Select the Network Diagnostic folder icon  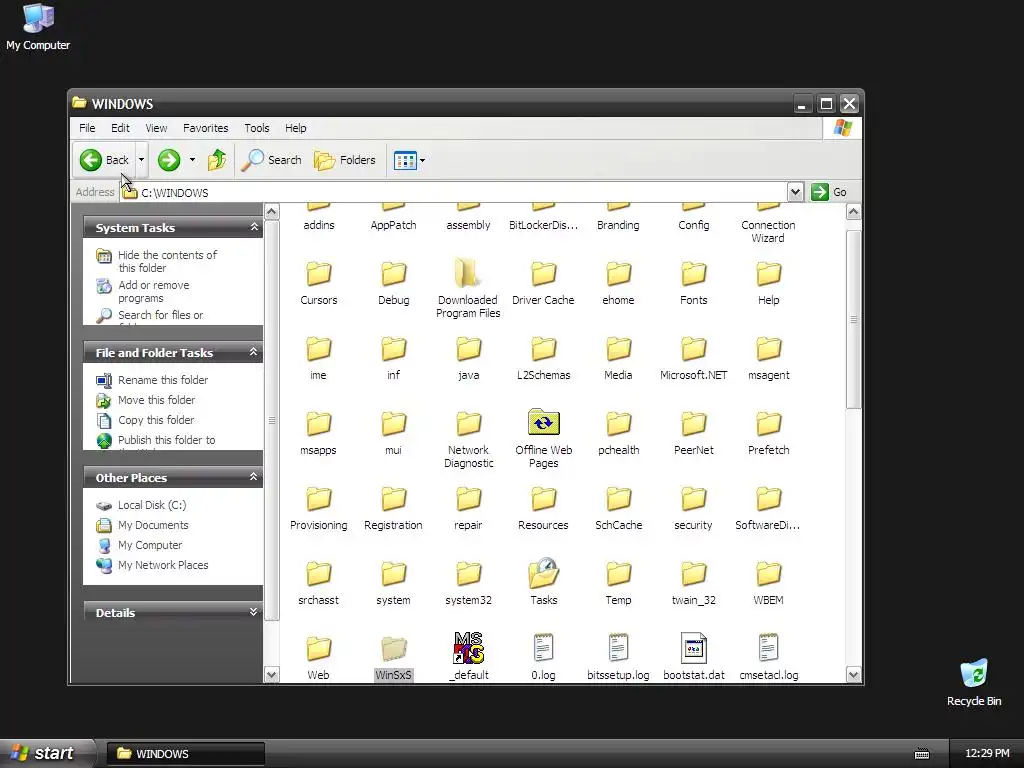(468, 424)
